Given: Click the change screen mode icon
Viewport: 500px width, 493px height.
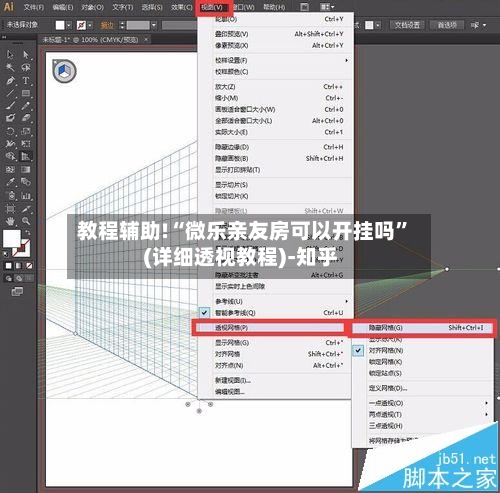Looking at the screenshot, I should 17,292.
